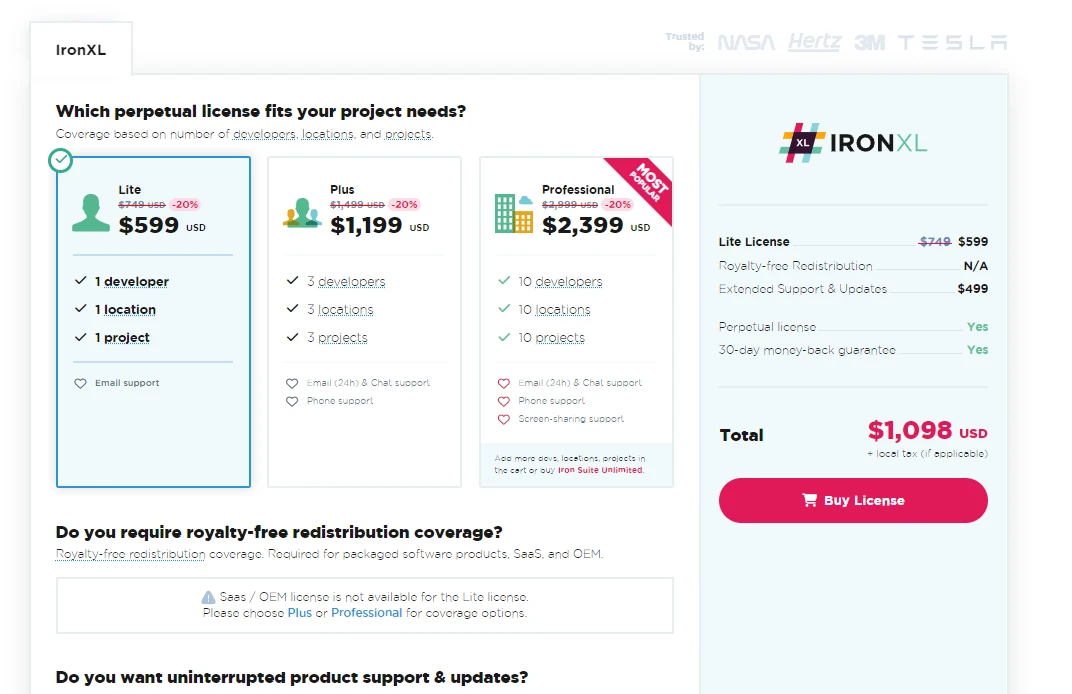Click the Lite plan single-person icon

[91, 212]
